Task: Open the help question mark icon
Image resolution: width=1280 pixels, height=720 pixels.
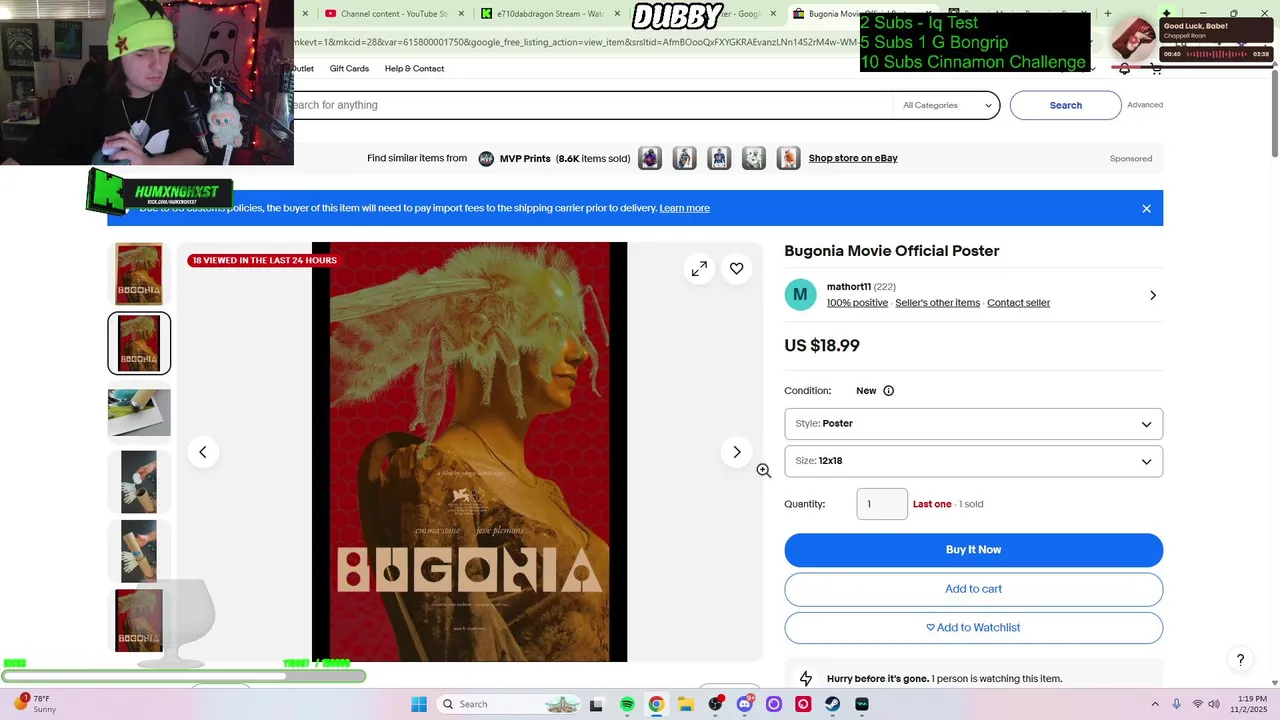Action: (x=1240, y=659)
